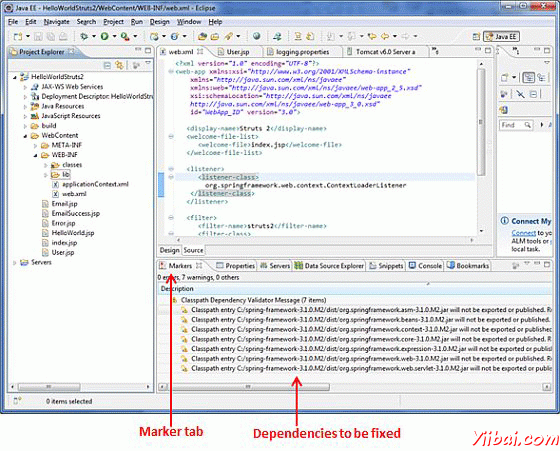
Task: Open the Snippets tab
Action: 386,266
